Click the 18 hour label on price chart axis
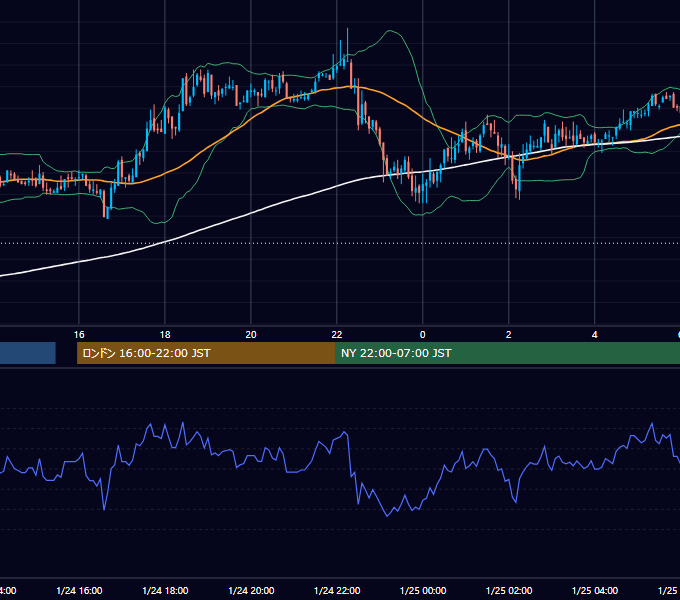Screen dimensions: 680x600 pyautogui.click(x=165, y=335)
